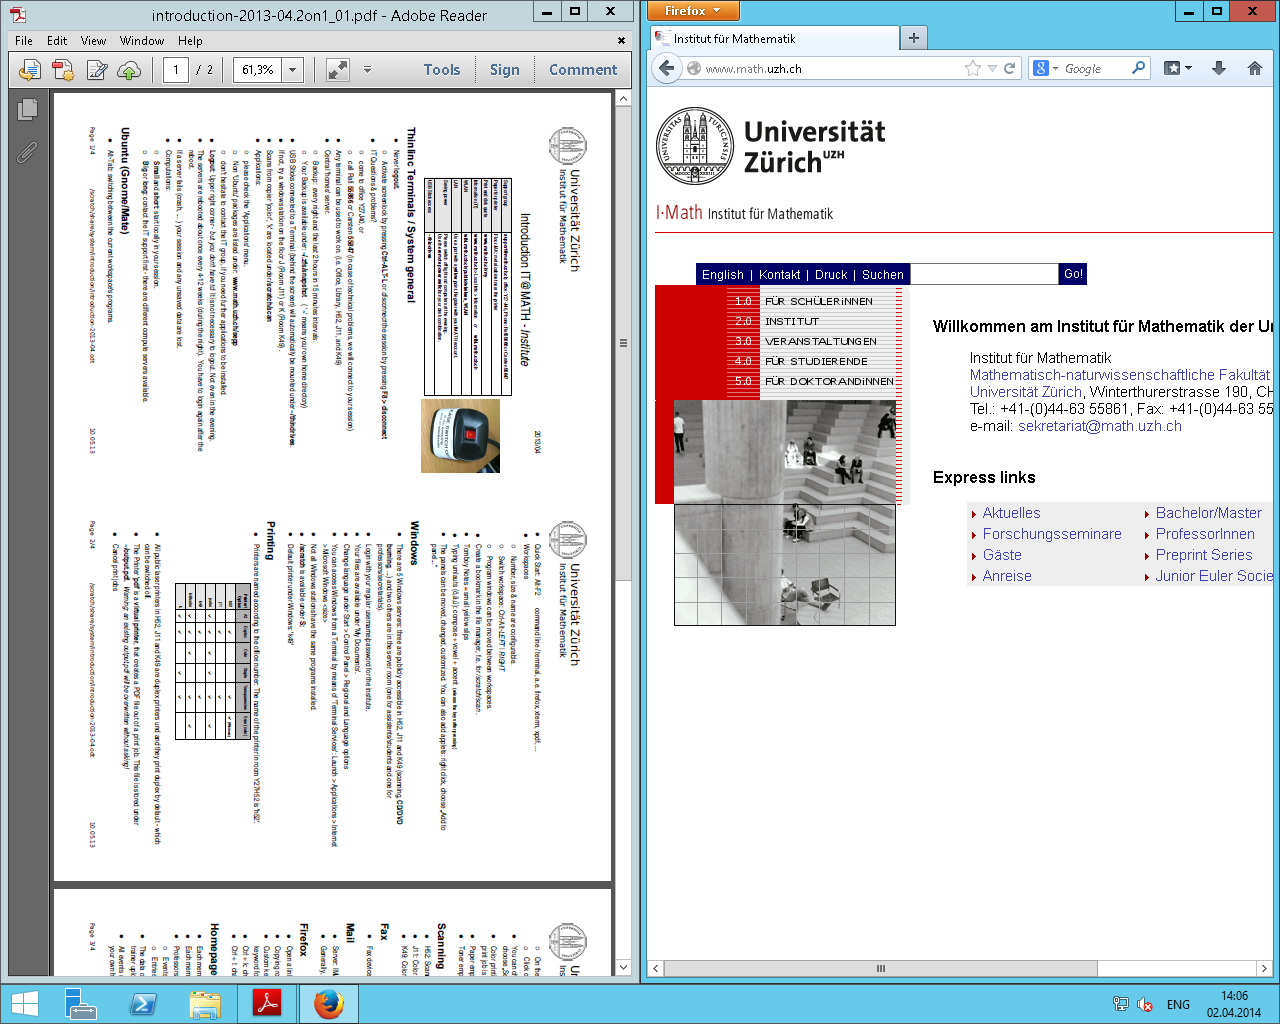Screen dimensions: 1280x1024
Task: Open the Window menu
Action: pyautogui.click(x=142, y=41)
